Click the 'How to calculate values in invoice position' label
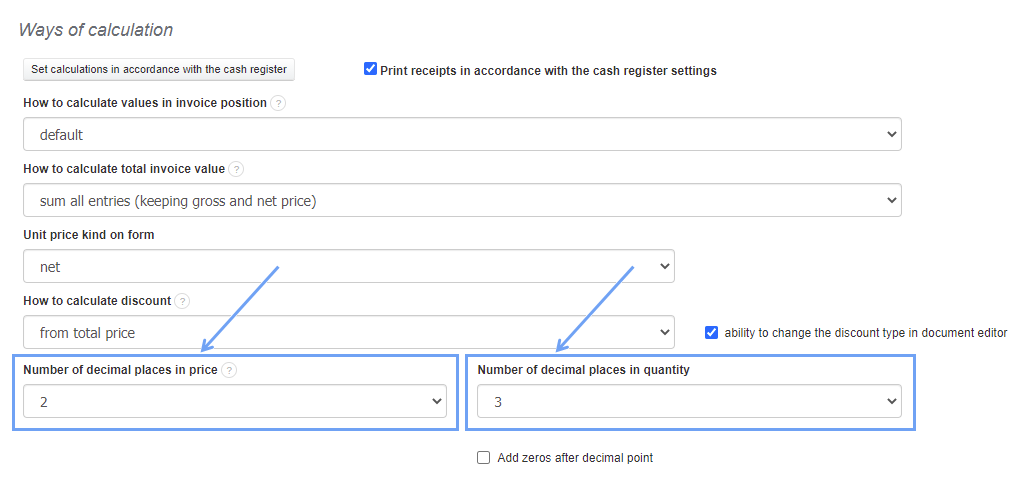Viewport: 1017px width, 481px height. 145,103
